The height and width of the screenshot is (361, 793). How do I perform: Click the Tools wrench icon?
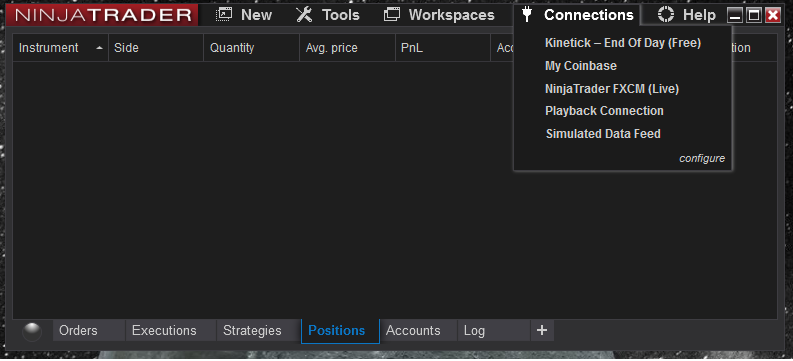tap(304, 15)
